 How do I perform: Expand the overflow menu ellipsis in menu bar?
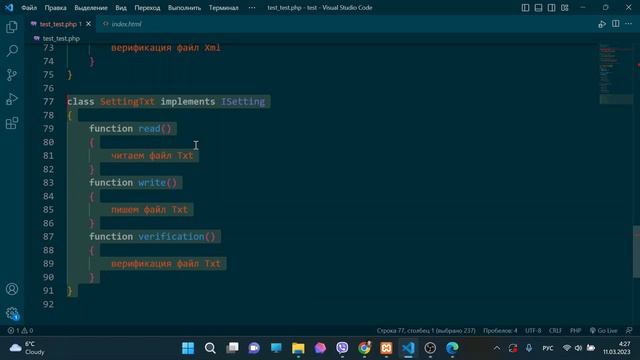coord(252,8)
